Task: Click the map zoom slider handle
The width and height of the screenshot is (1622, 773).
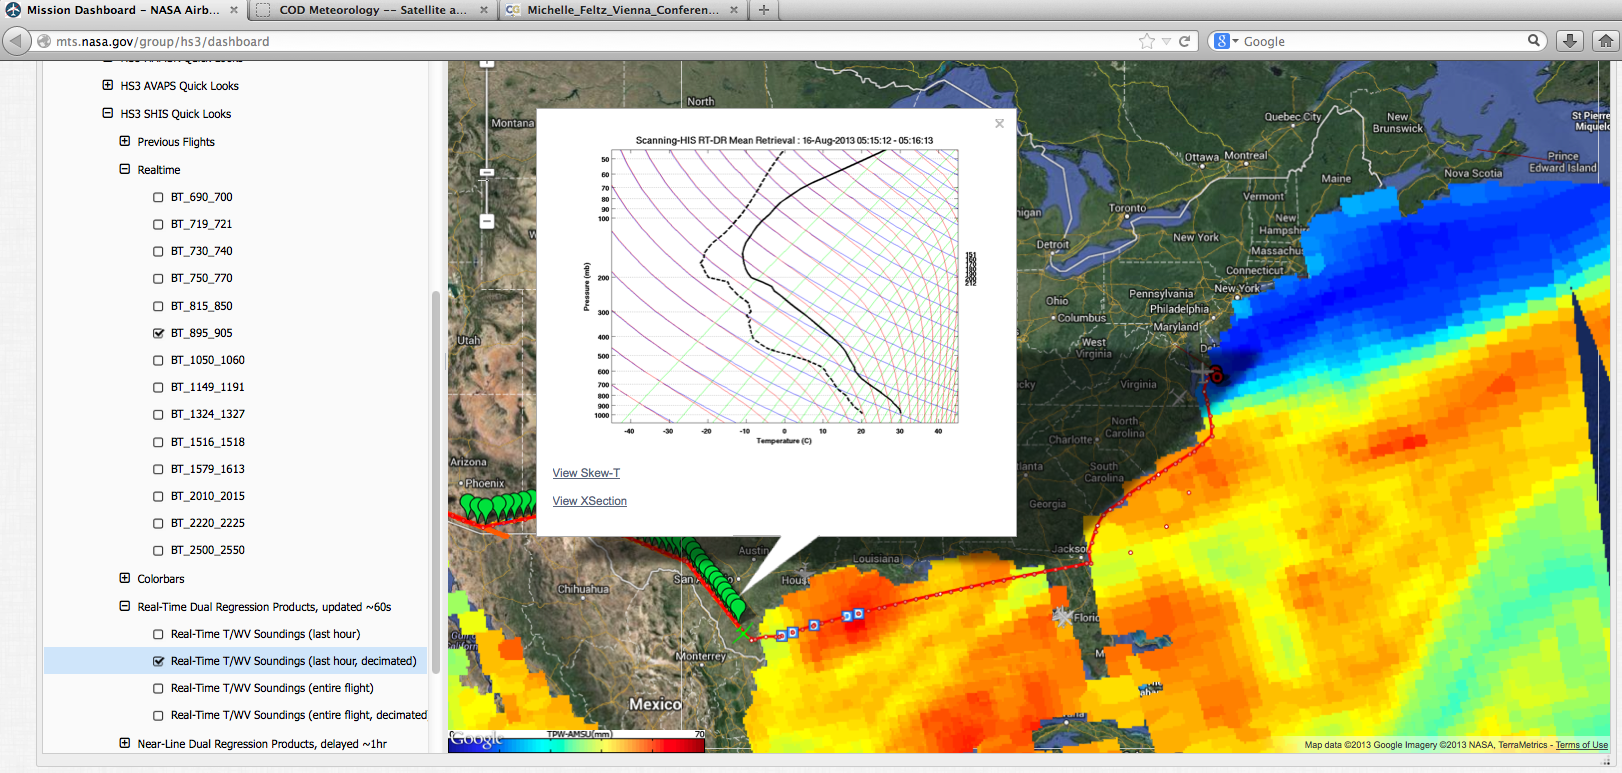Action: pos(487,173)
